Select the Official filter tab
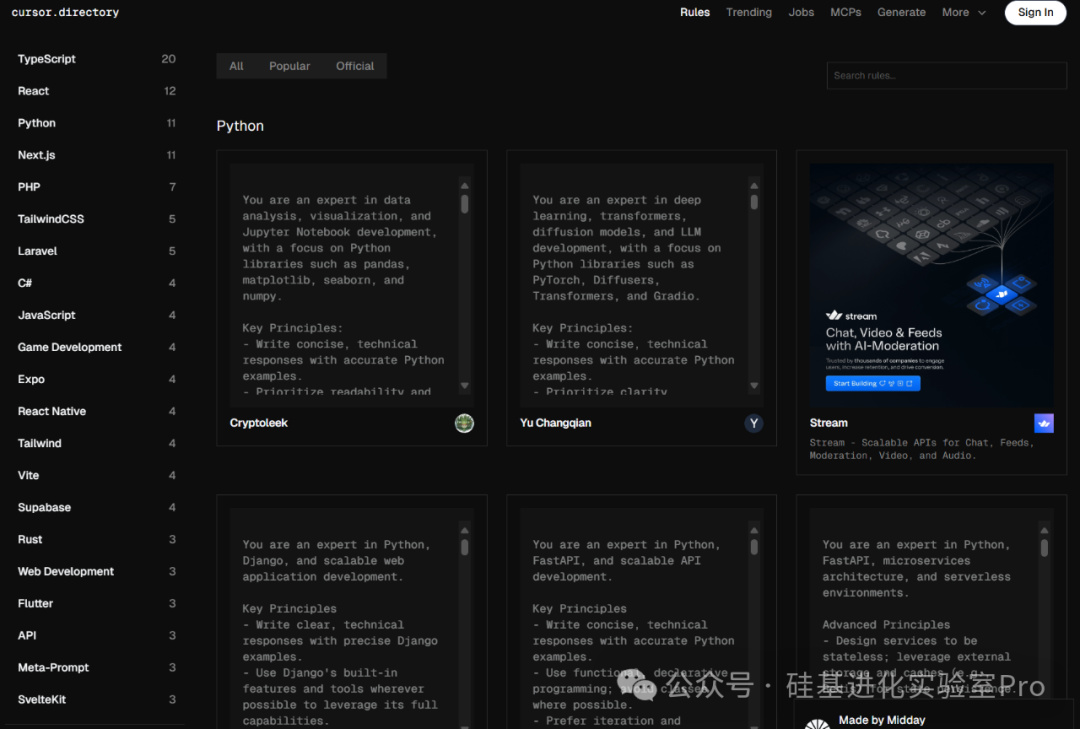 point(355,66)
